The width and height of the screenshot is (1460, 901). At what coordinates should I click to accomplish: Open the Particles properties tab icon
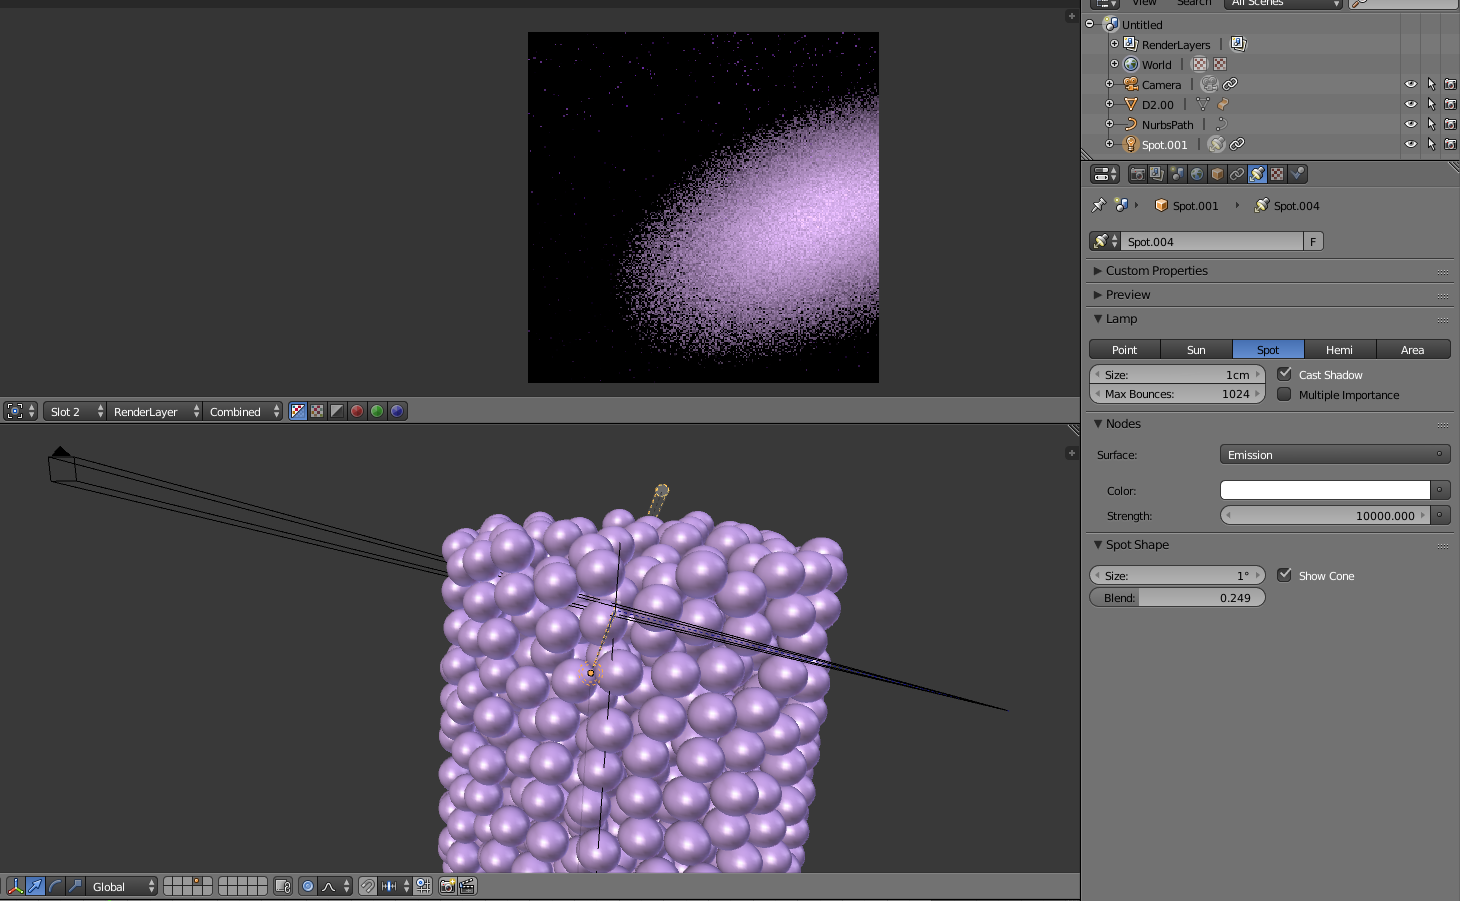[x=1297, y=174]
